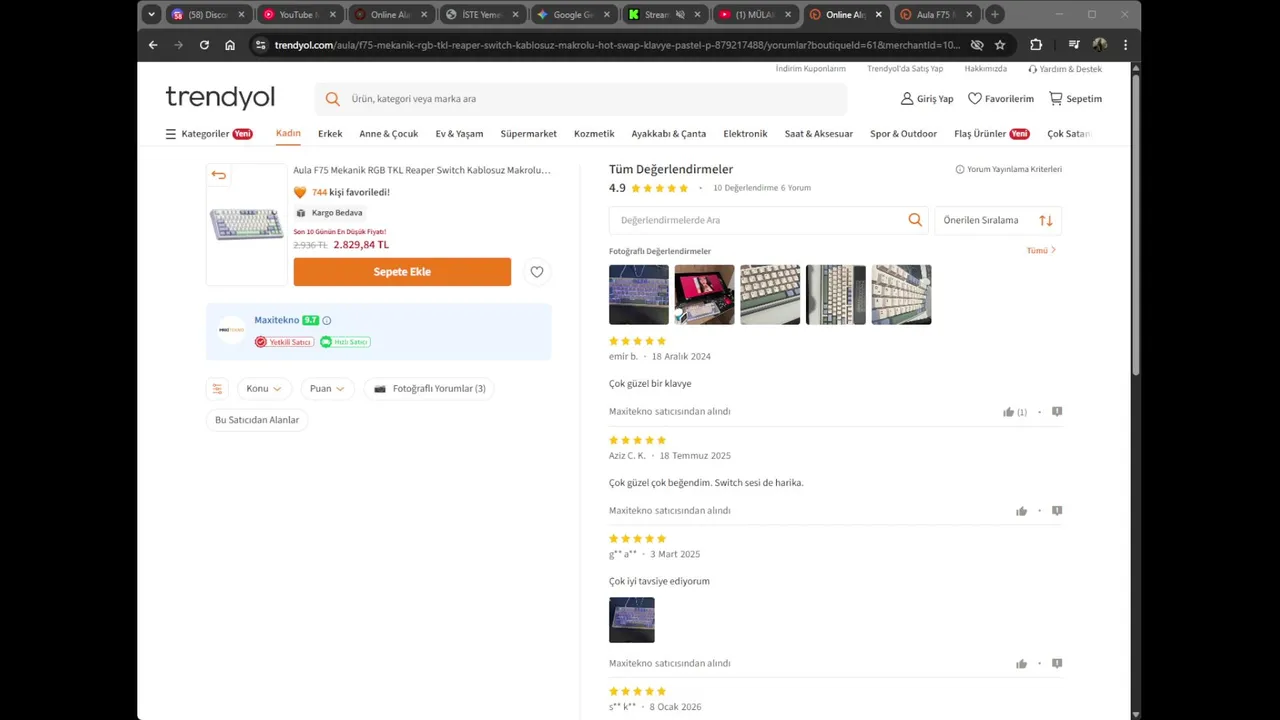Open Elektronik category menu
Screen dimensions: 1280x720
745,134
